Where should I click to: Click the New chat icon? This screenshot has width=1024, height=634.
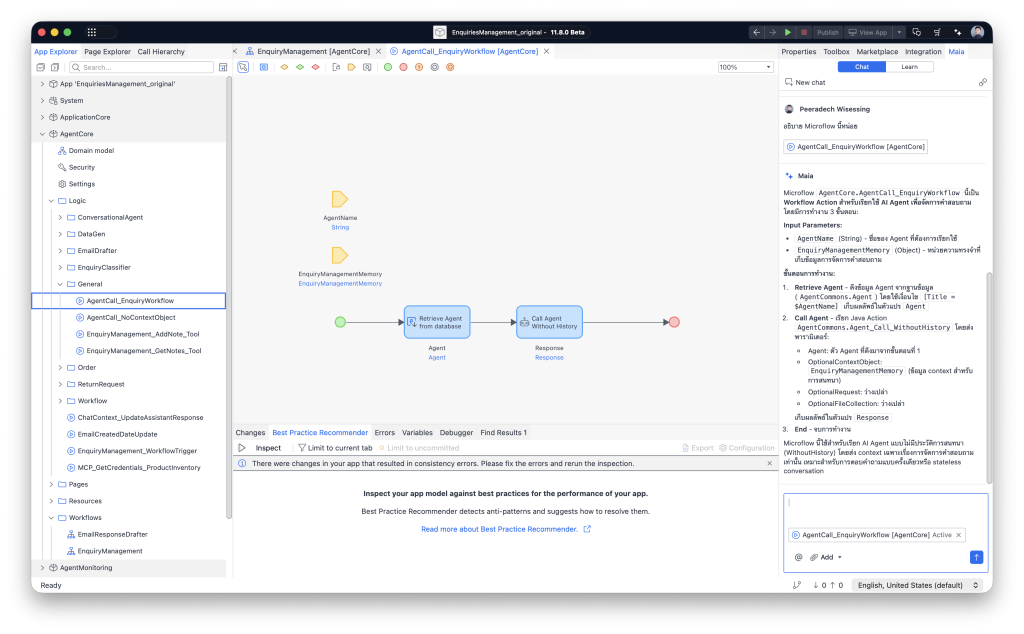point(789,82)
